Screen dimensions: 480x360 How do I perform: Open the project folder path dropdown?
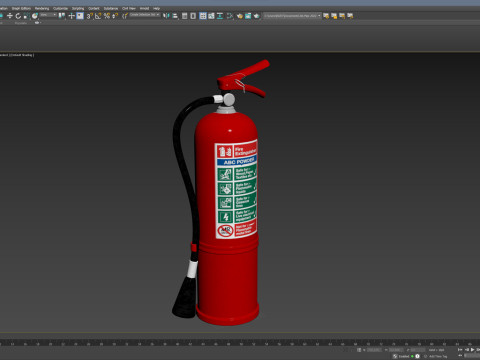click(x=292, y=16)
